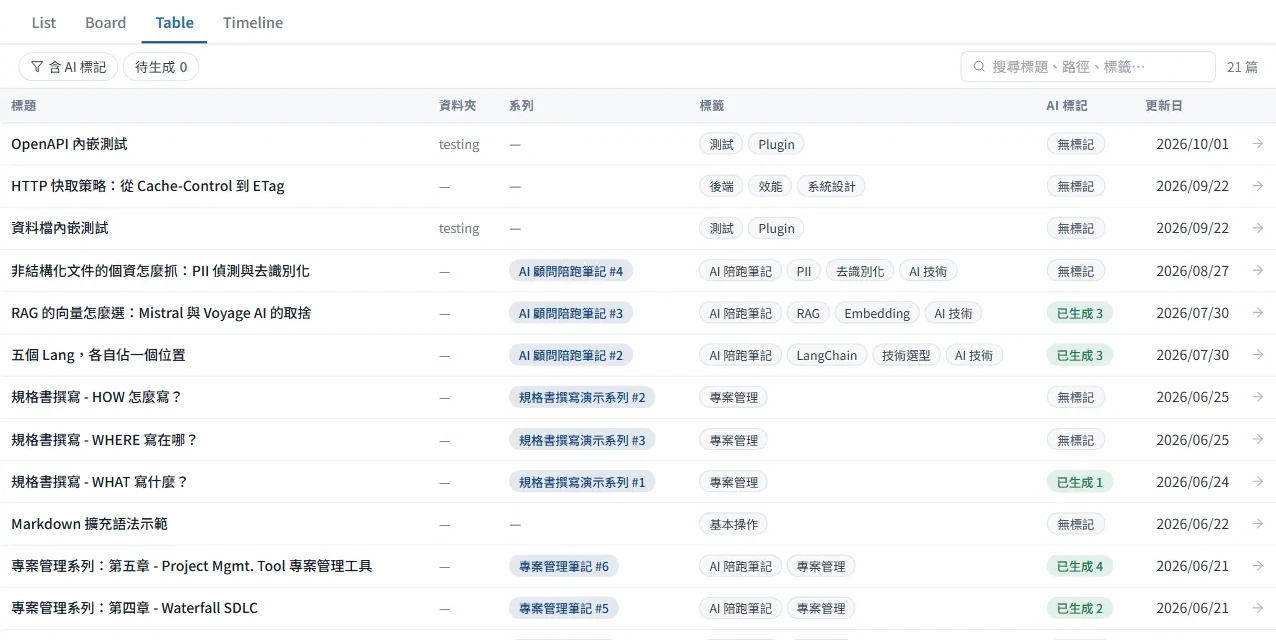Open the Markdown 擴充語法示範 article

coord(89,524)
